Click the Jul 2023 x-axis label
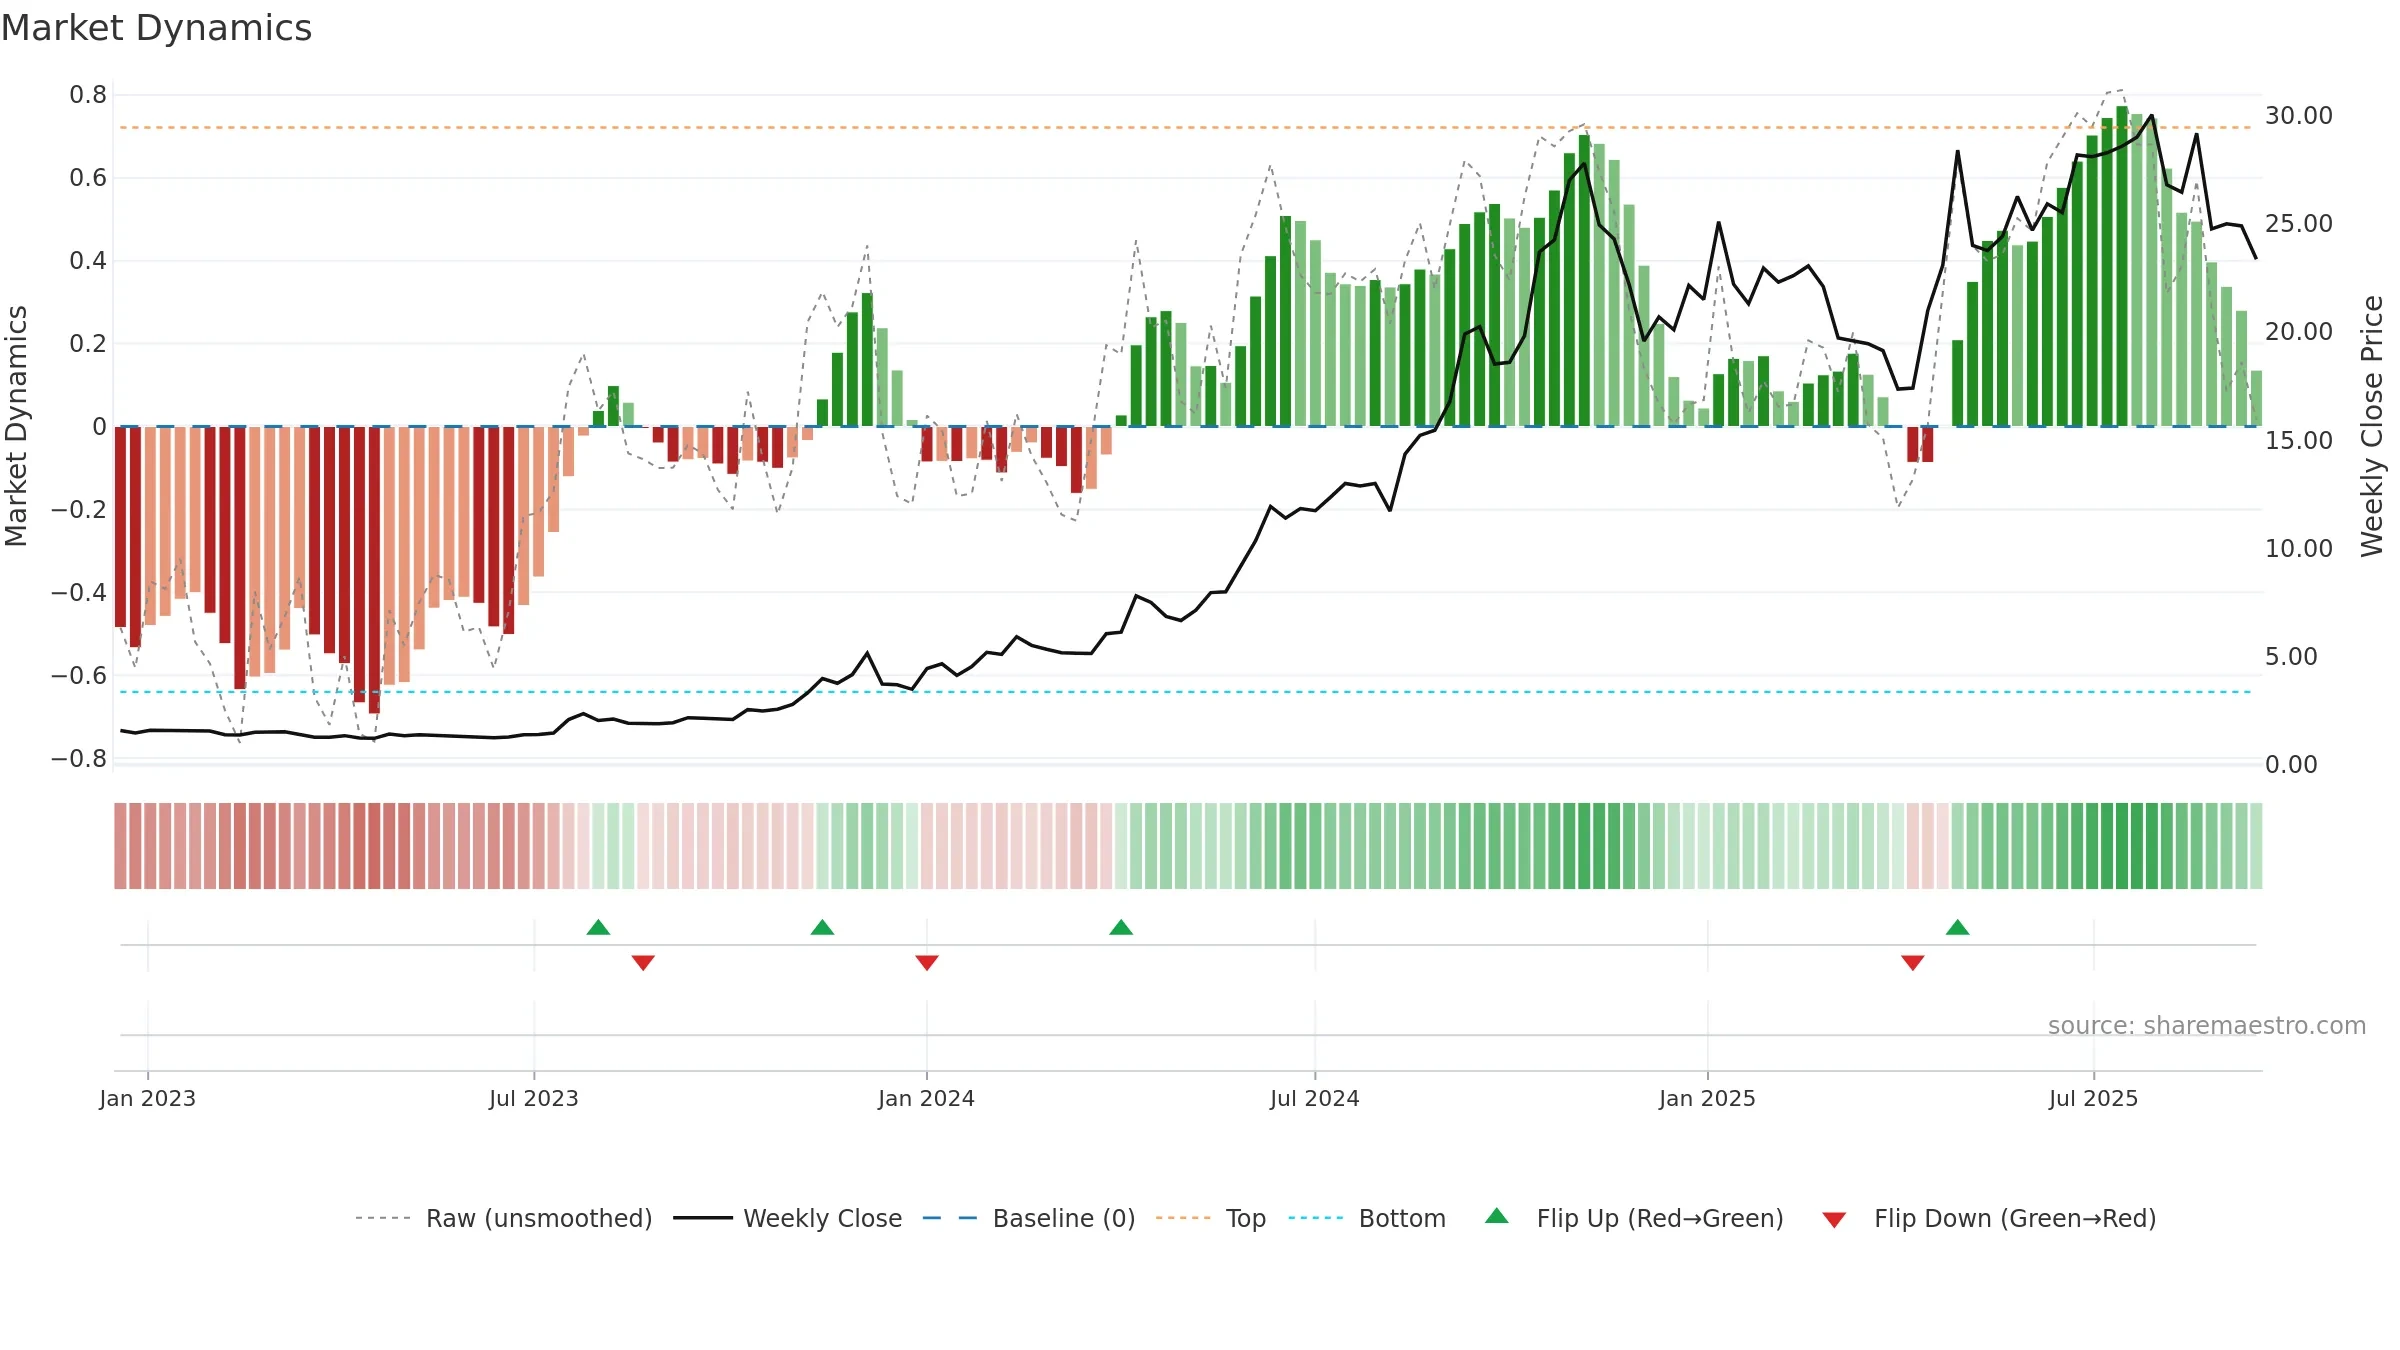The image size is (2400, 1350). click(534, 1098)
